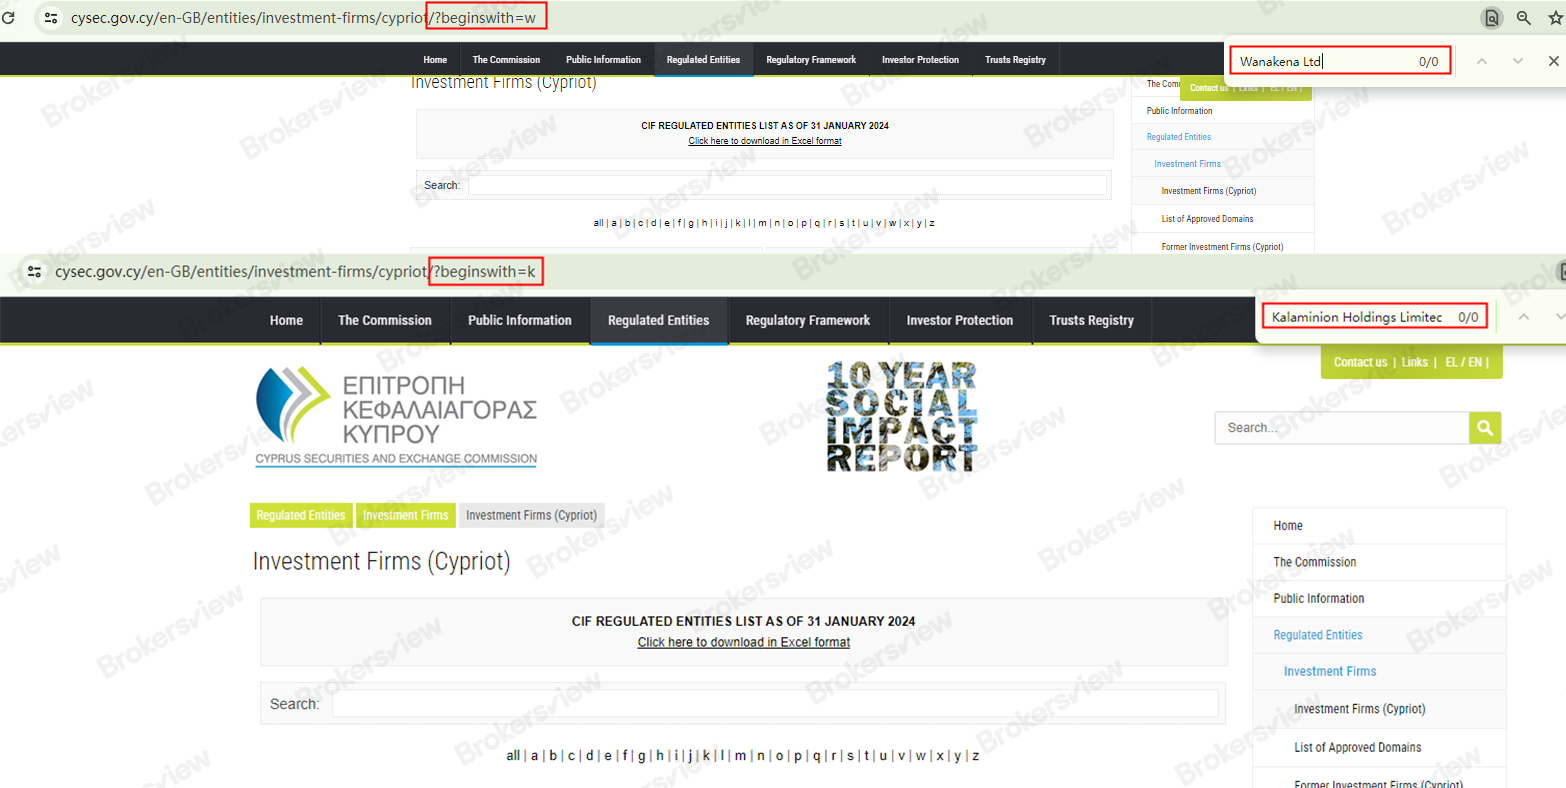Open Regulatory Framework in upper navigation bar
Viewport: 1566px width, 788px height.
811,60
